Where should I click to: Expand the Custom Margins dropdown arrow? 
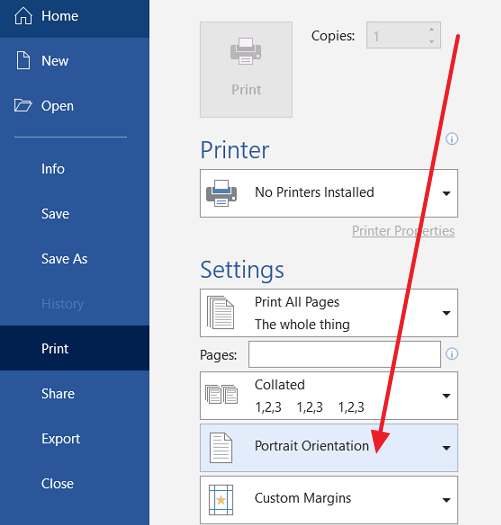[446, 500]
